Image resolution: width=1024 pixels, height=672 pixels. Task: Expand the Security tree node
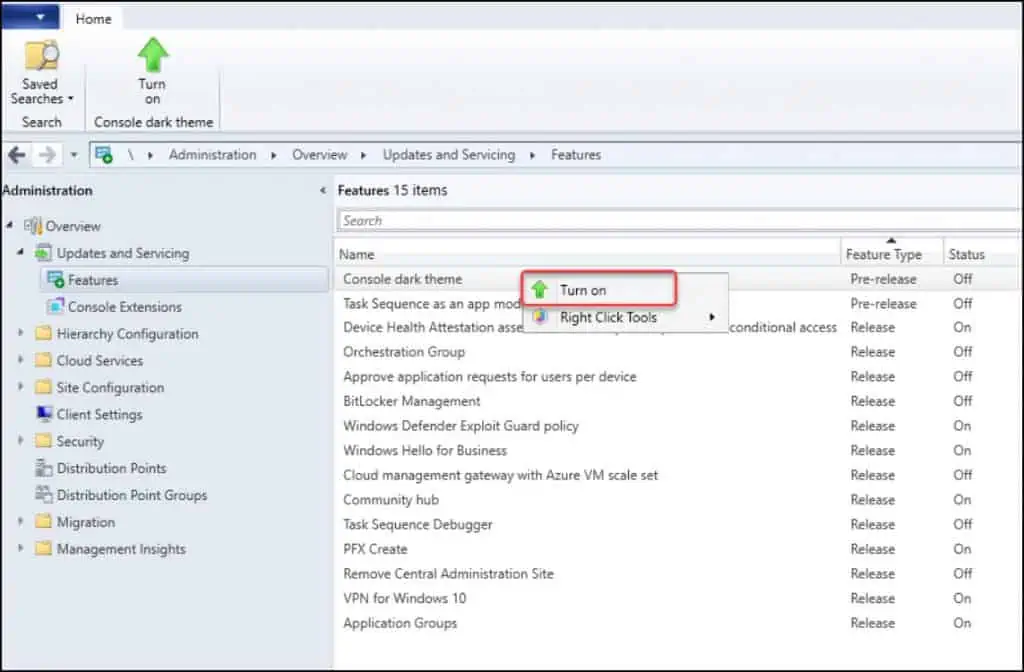(21, 441)
